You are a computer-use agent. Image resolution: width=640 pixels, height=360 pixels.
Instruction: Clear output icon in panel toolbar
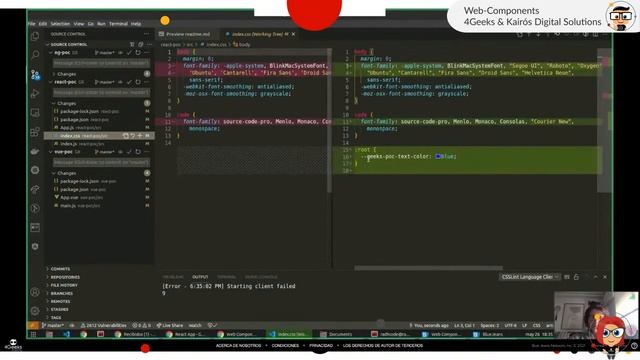coord(567,277)
